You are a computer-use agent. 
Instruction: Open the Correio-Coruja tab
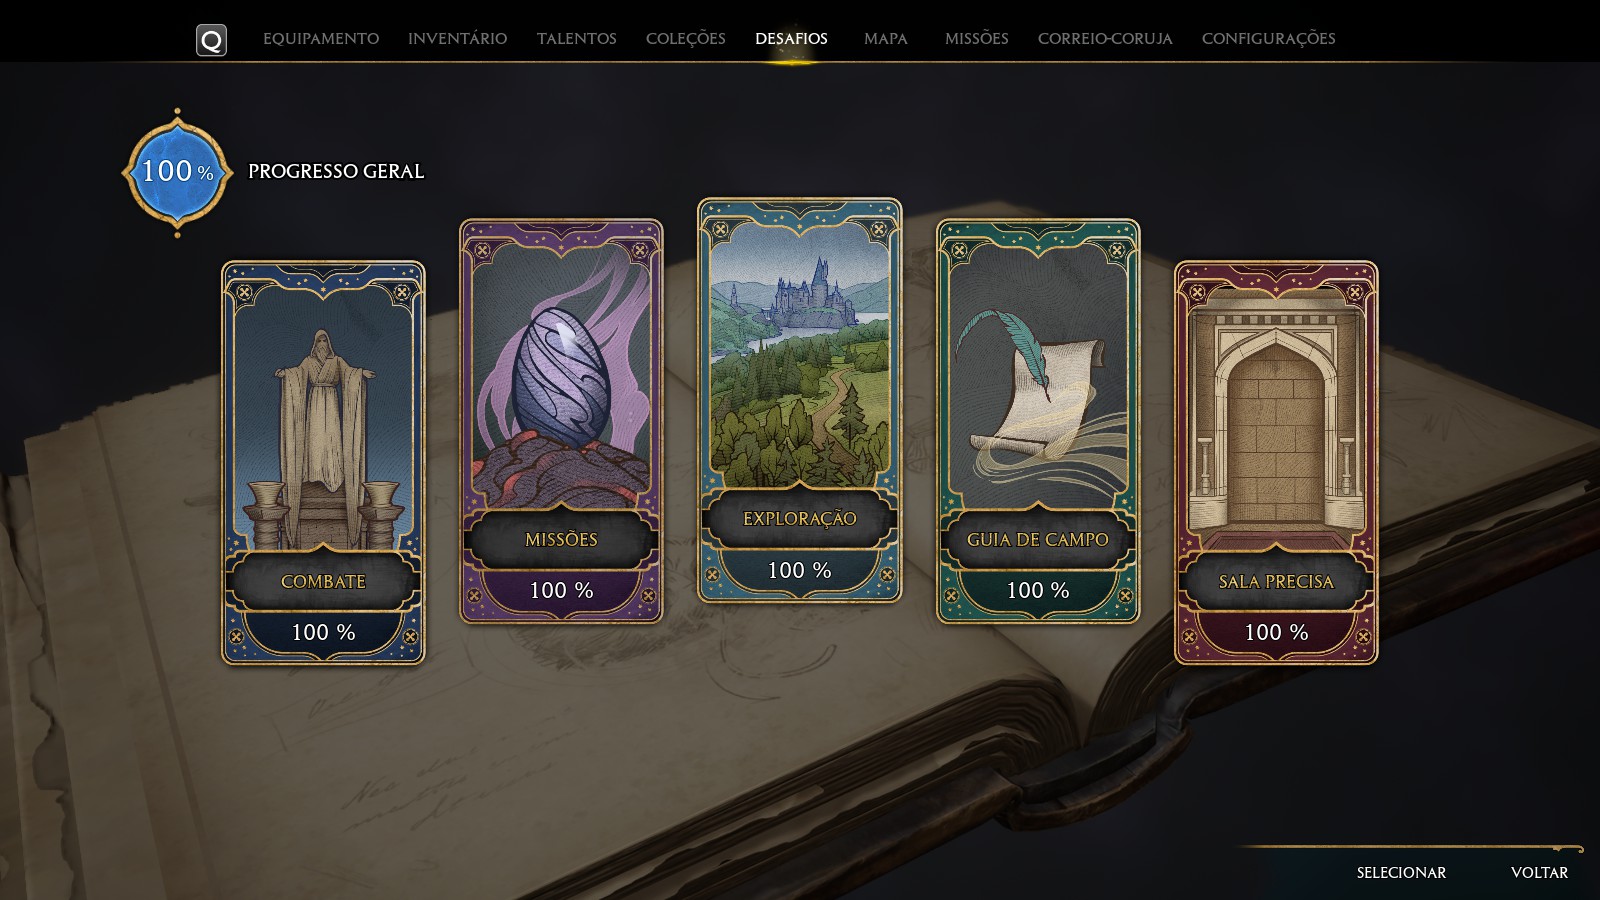pyautogui.click(x=1105, y=38)
